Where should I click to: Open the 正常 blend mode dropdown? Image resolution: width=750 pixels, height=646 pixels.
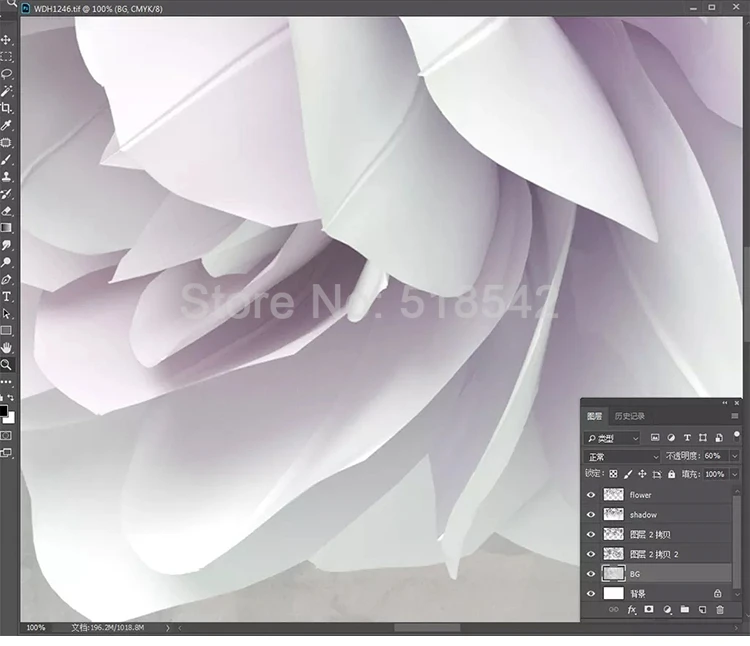coord(622,457)
